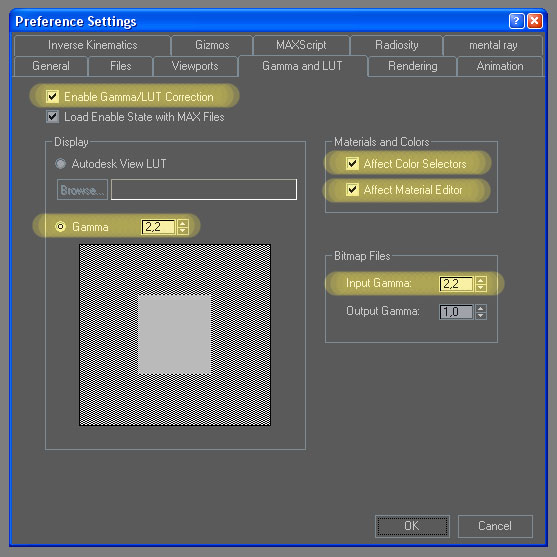The width and height of the screenshot is (557, 557).
Task: Select the Autodesk View LUT radio button
Action: pos(60,164)
